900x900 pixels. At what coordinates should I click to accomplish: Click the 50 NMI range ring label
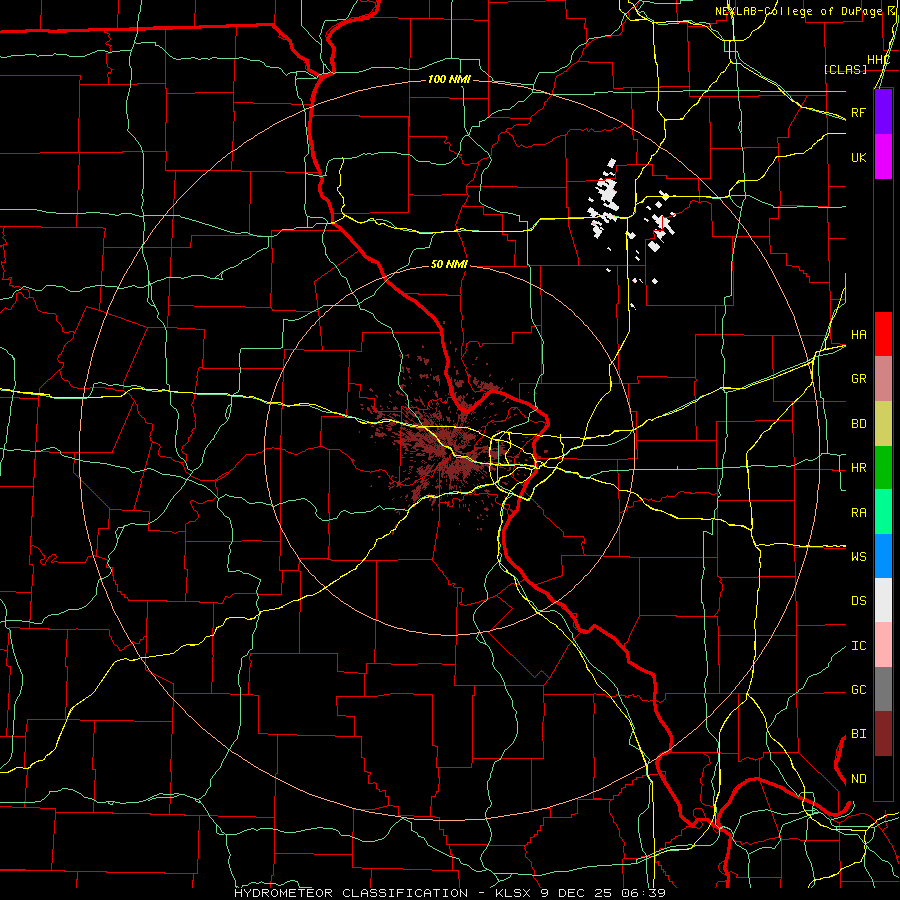[x=449, y=264]
